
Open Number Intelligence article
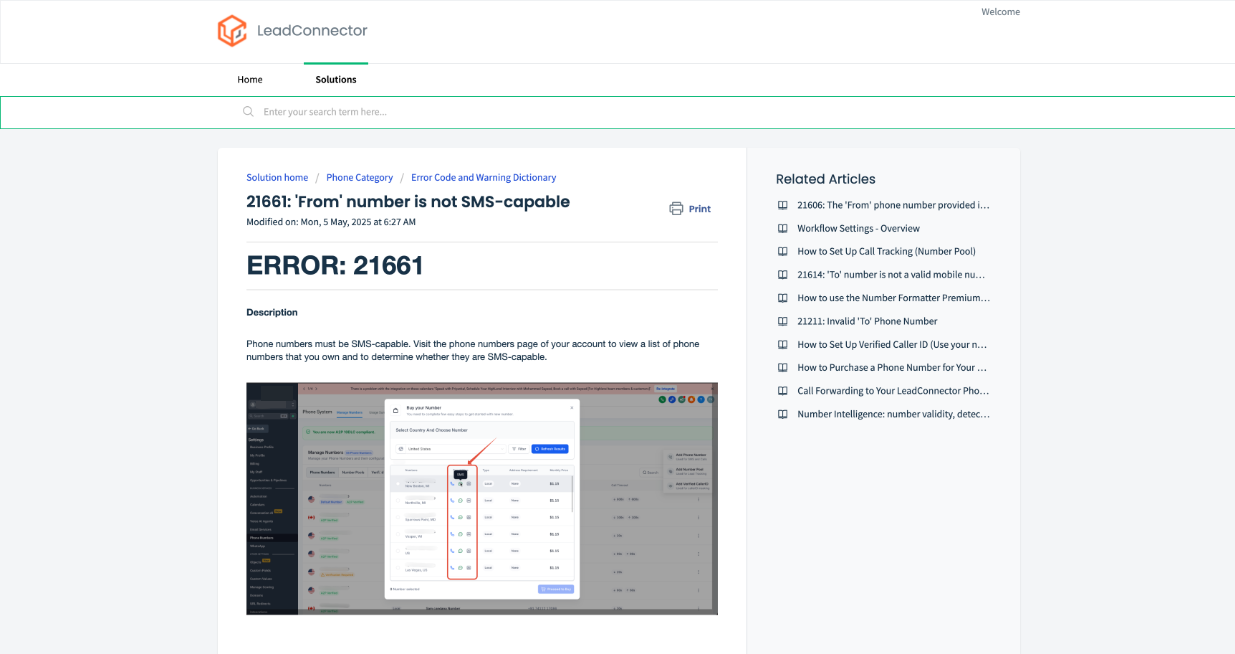(893, 414)
